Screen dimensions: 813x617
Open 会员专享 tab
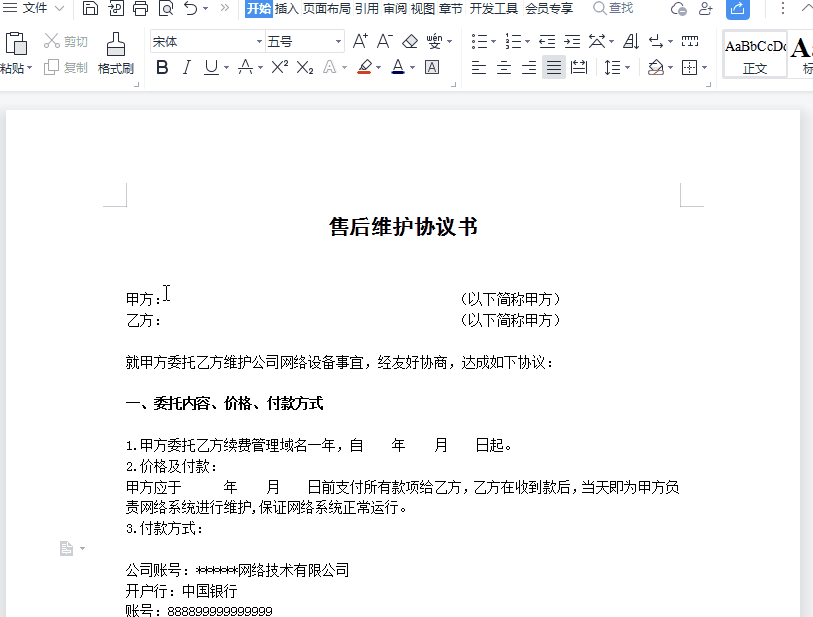tap(549, 9)
